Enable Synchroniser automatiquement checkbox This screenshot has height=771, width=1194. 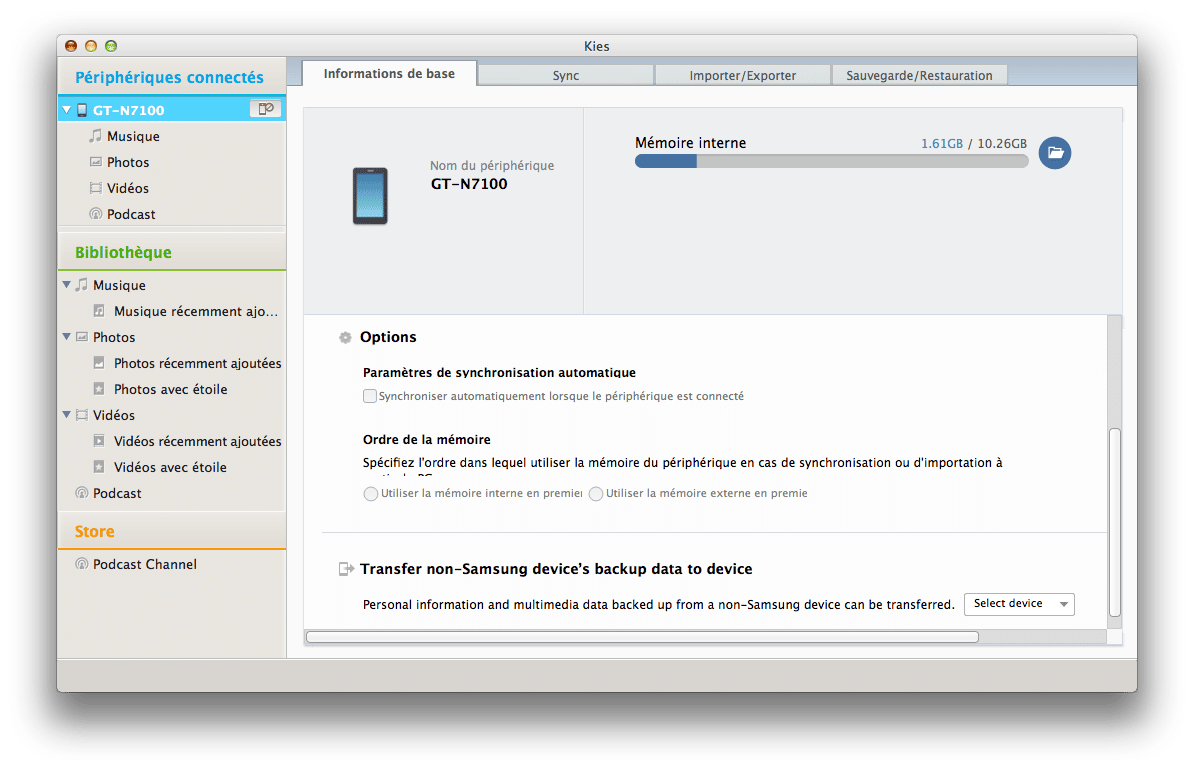370,396
